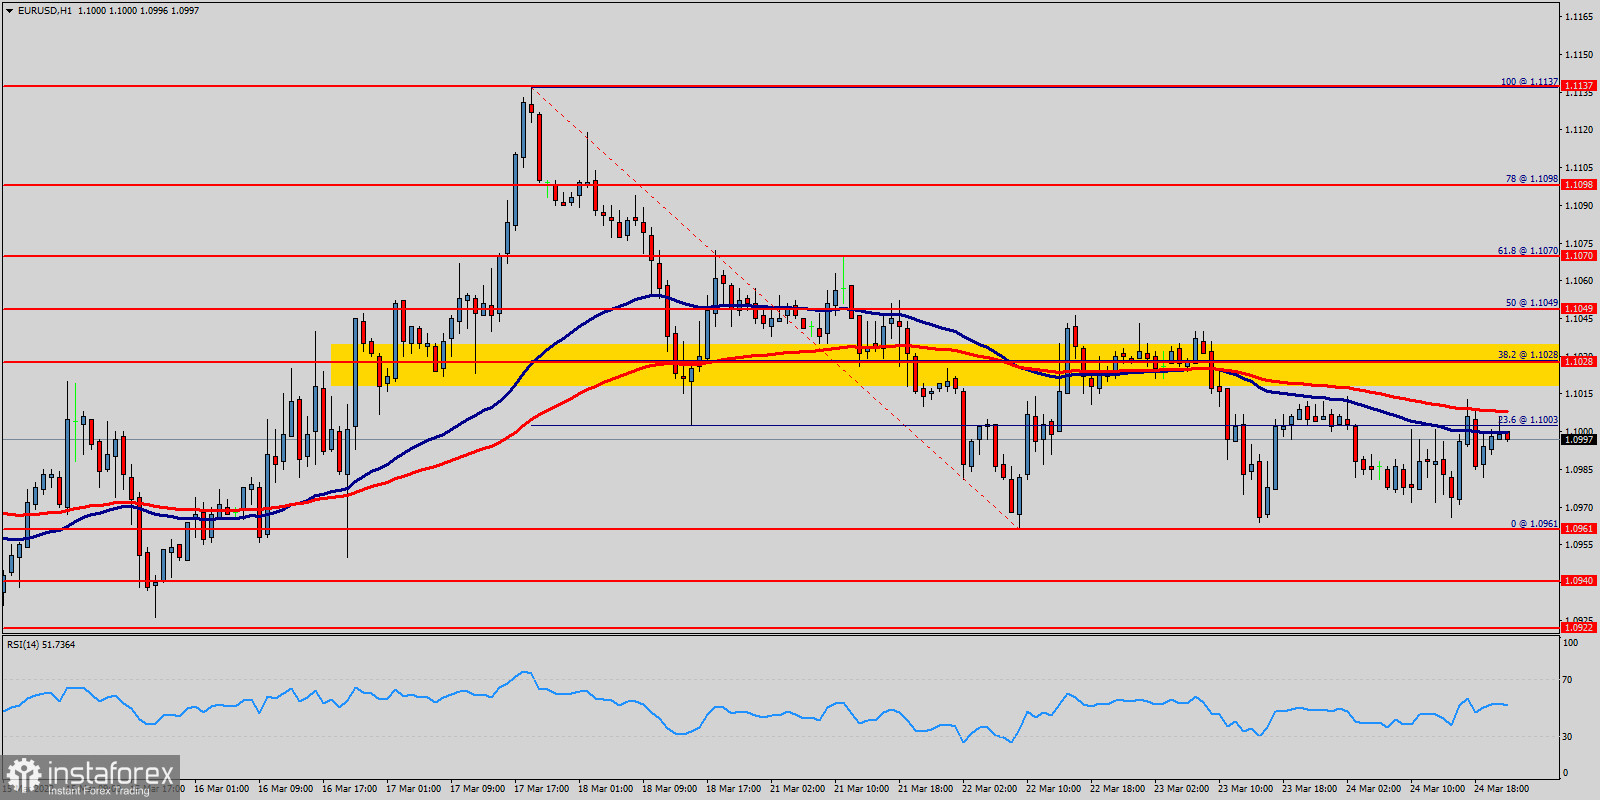
Task: Click the '24 Mar 18:00' time label
Action: click(x=1501, y=789)
